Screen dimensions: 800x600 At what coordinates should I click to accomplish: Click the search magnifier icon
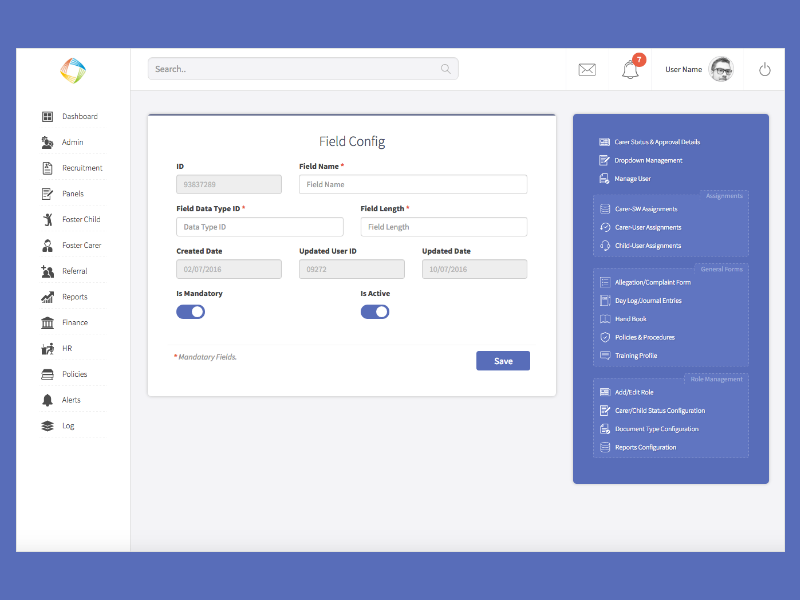pos(445,69)
